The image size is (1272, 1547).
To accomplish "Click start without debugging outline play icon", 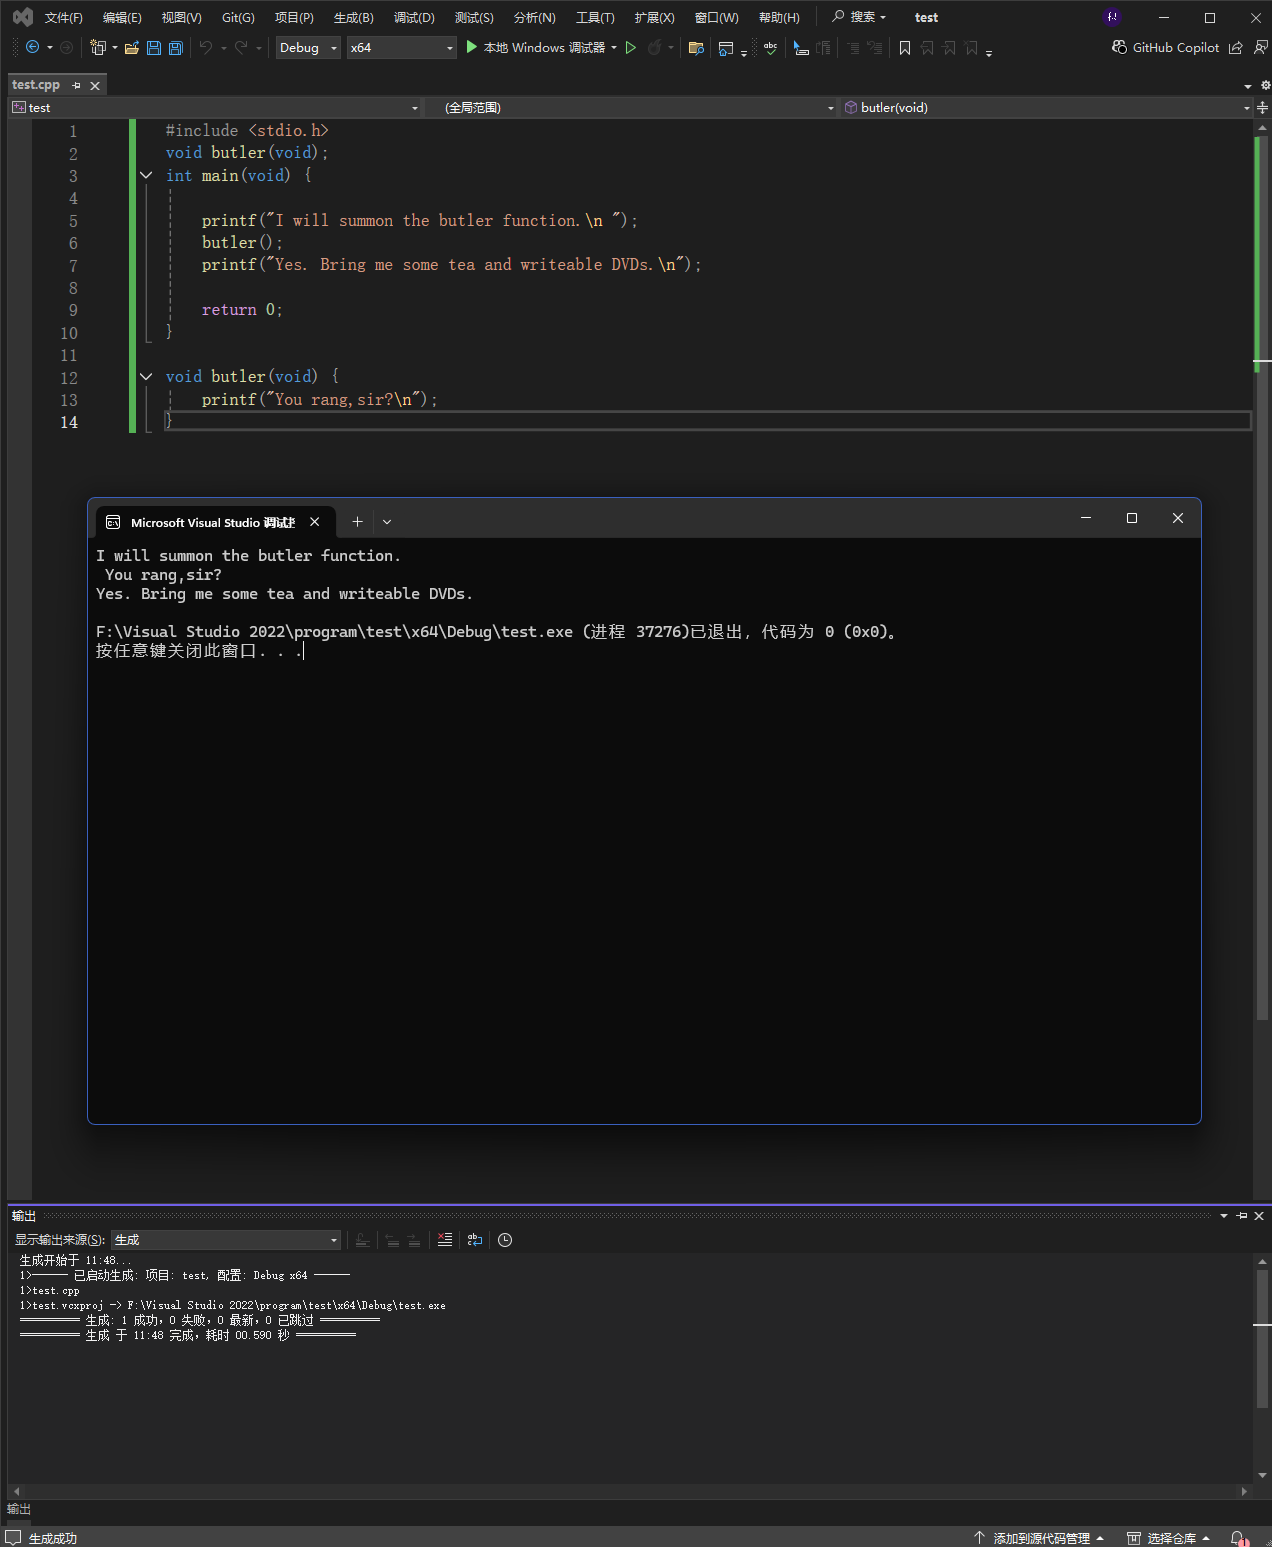I will point(631,47).
